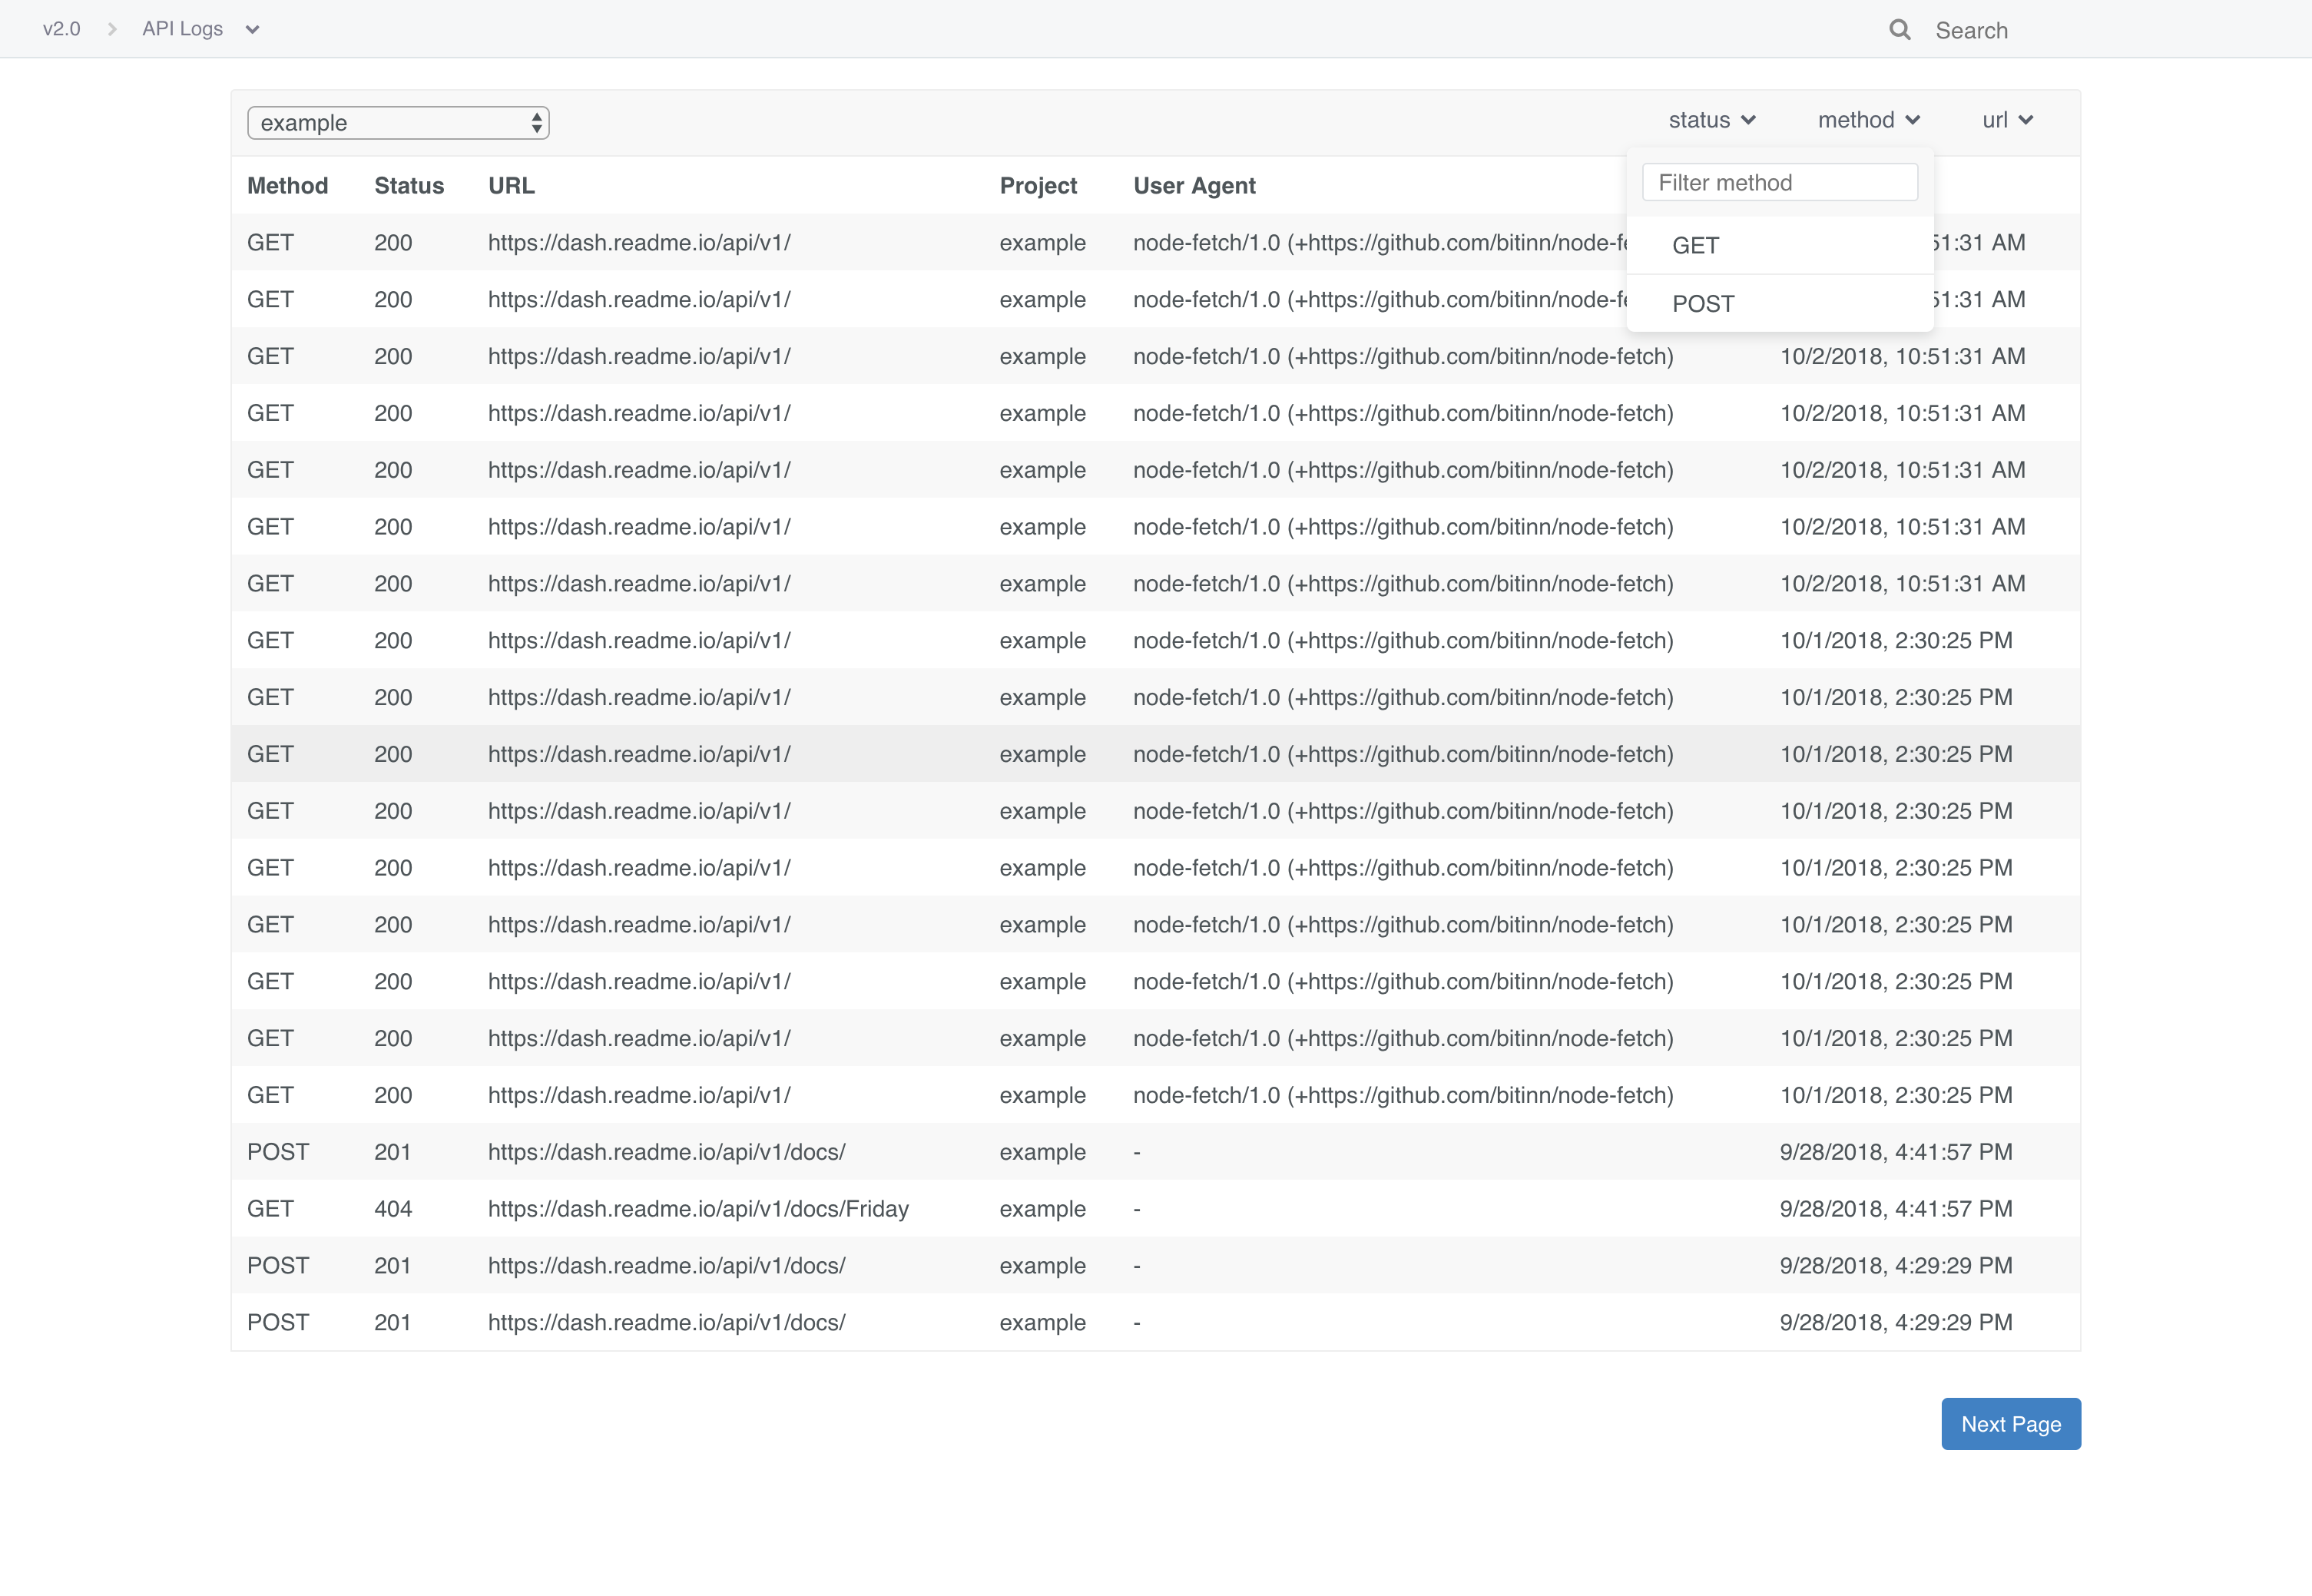
Task: Collapse the method filter dropdown
Action: pos(1868,120)
